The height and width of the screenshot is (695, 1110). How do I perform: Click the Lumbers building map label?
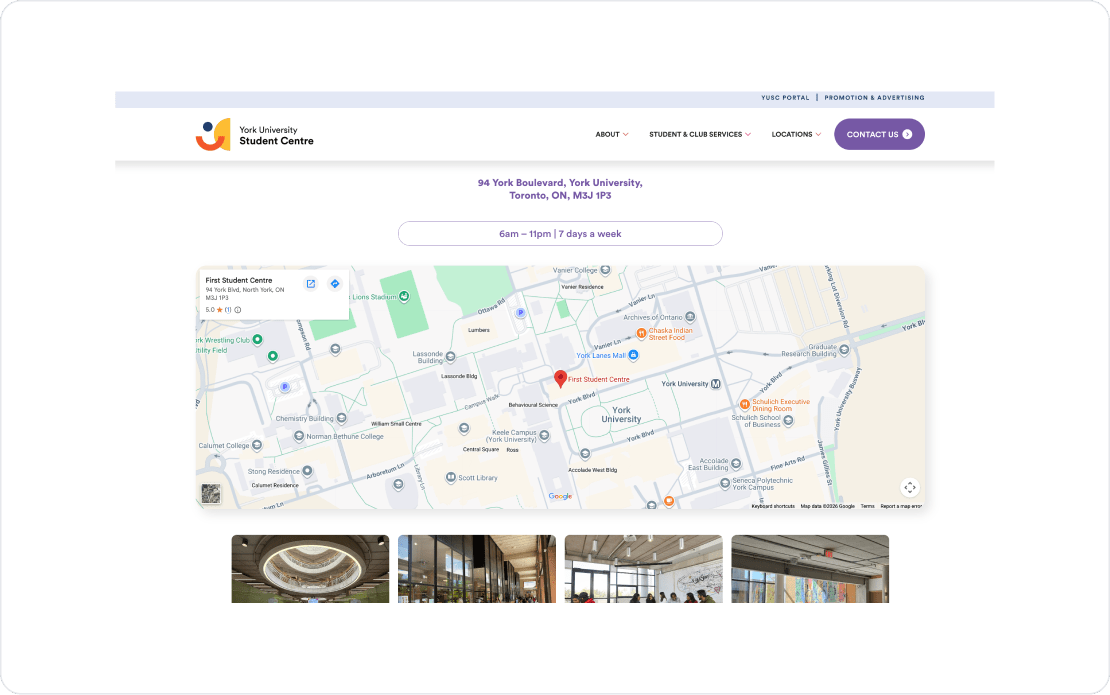coord(479,330)
